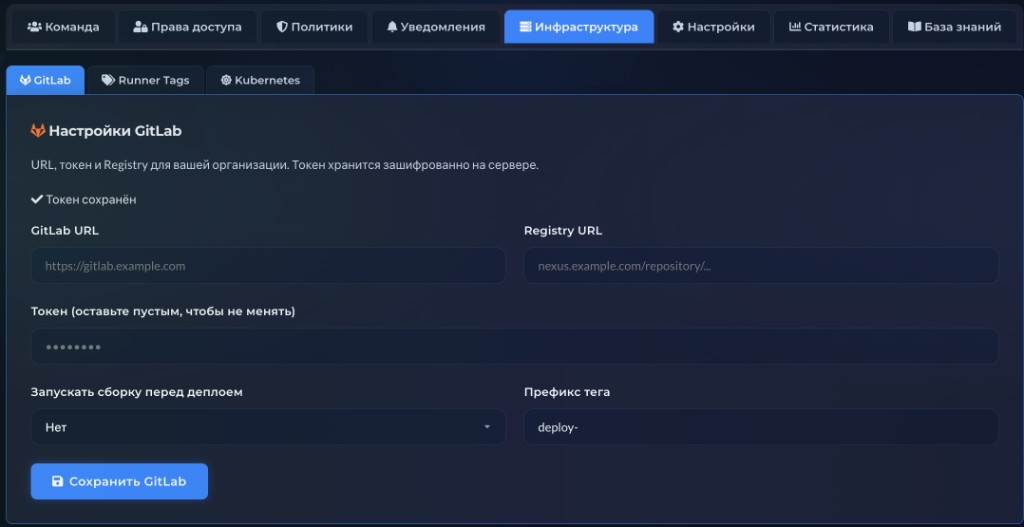Screen dimensions: 1024x527
Task: Click the shield icon on Политики
Action: pos(282,27)
